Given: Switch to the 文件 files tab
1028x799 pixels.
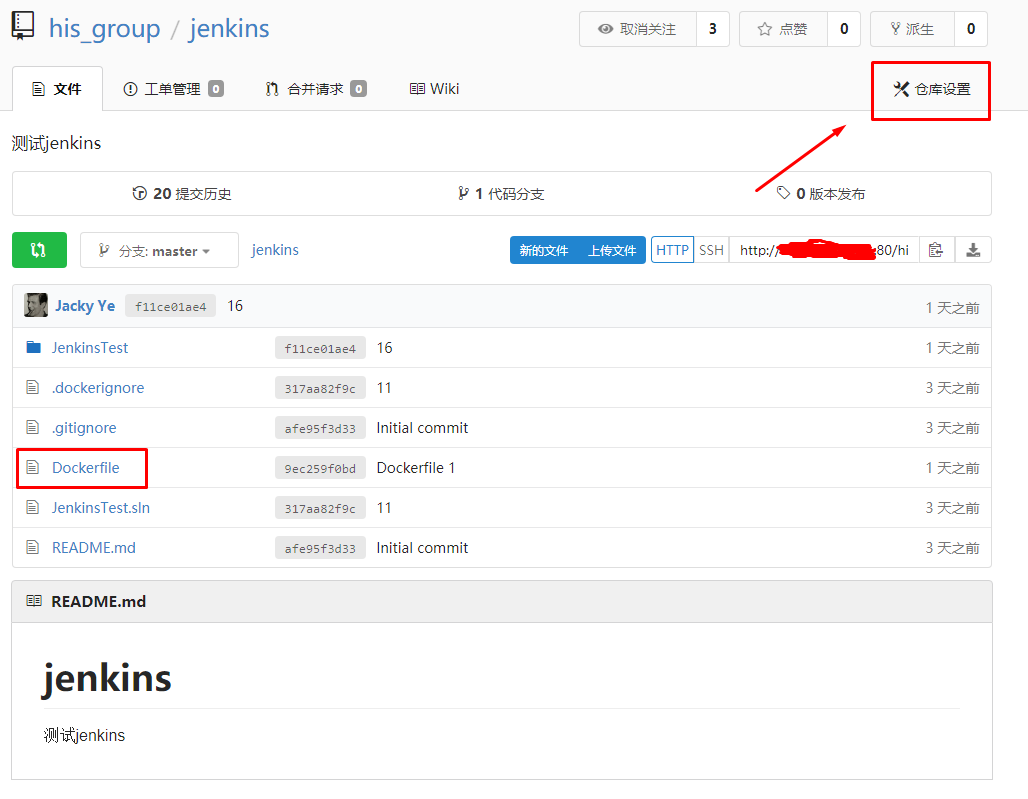Looking at the screenshot, I should coord(57,89).
